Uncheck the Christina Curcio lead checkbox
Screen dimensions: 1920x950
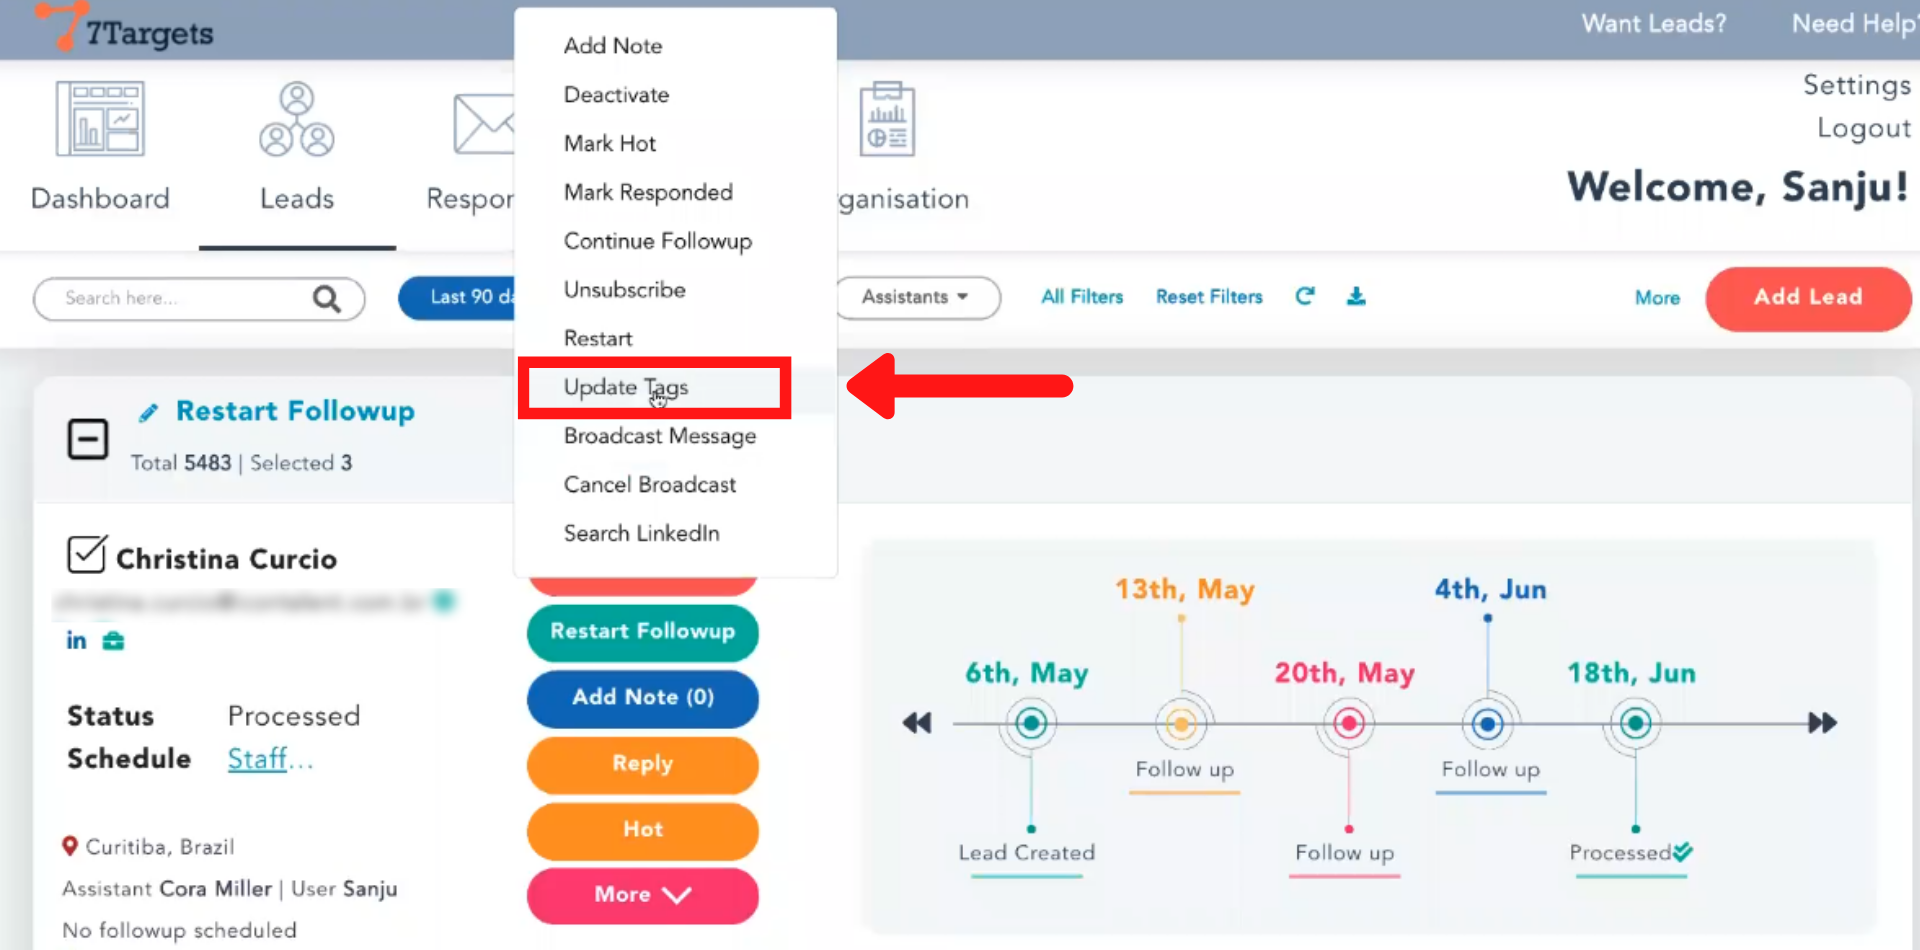[86, 554]
